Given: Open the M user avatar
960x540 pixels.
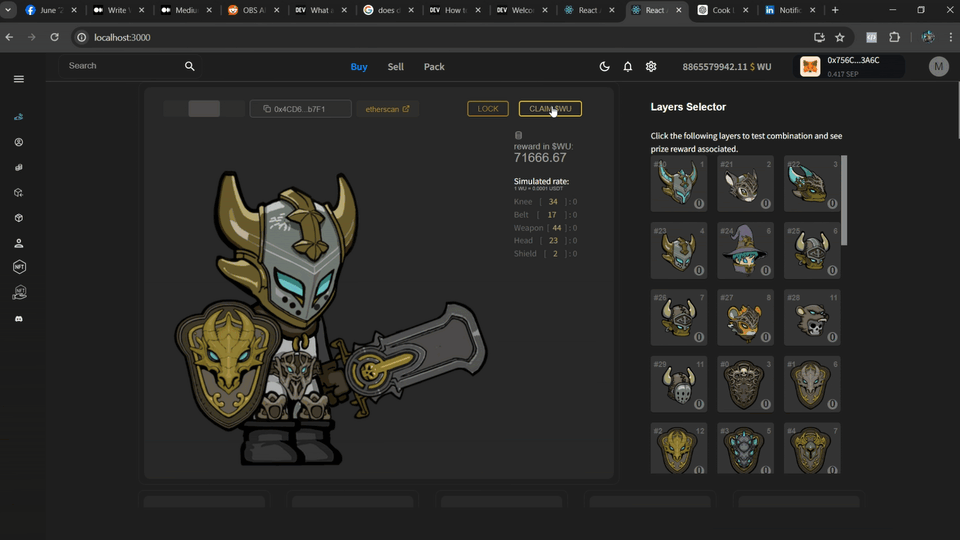Looking at the screenshot, I should pyautogui.click(x=939, y=66).
